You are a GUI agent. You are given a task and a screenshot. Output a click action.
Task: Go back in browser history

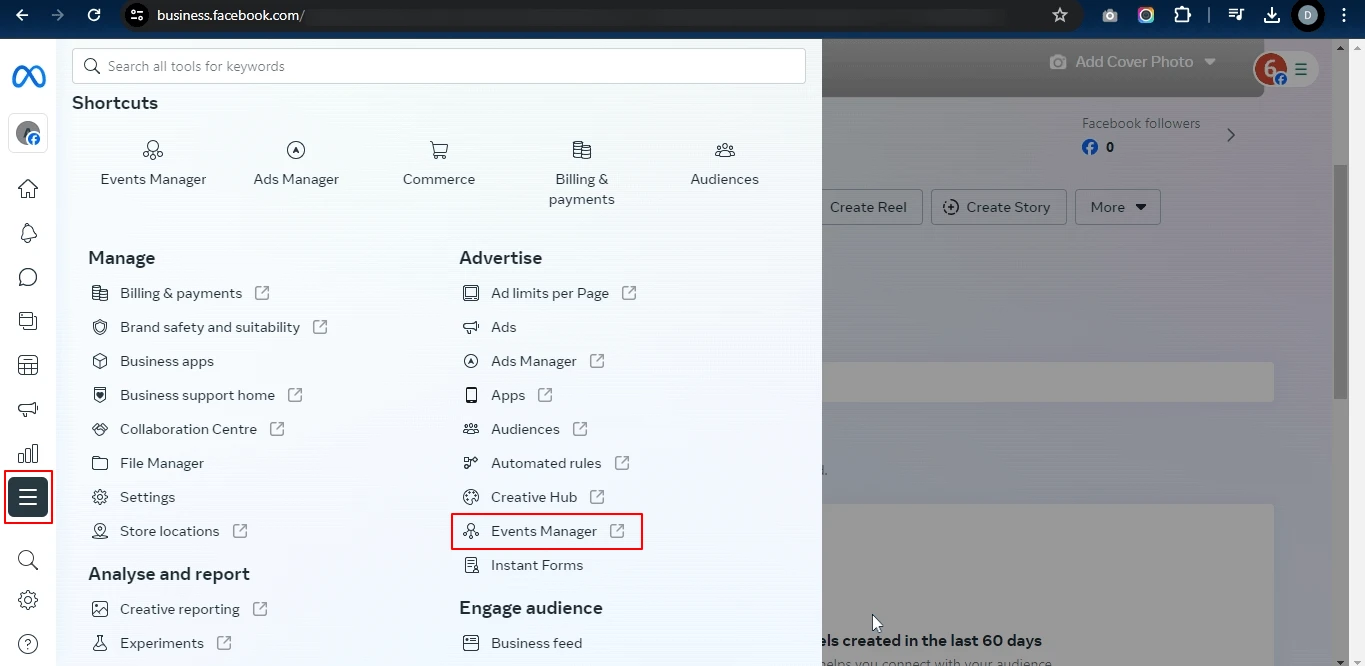point(22,15)
